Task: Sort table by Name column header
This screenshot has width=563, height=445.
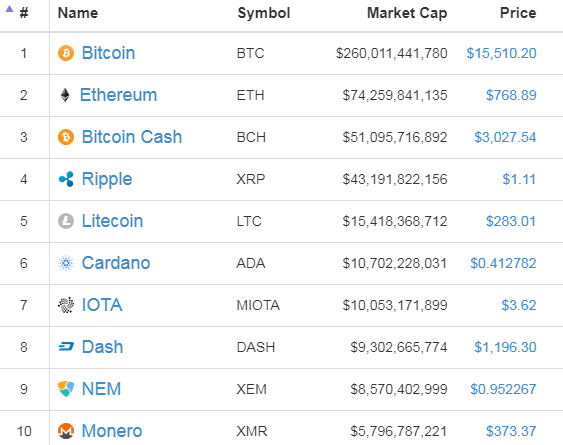Action: 78,13
